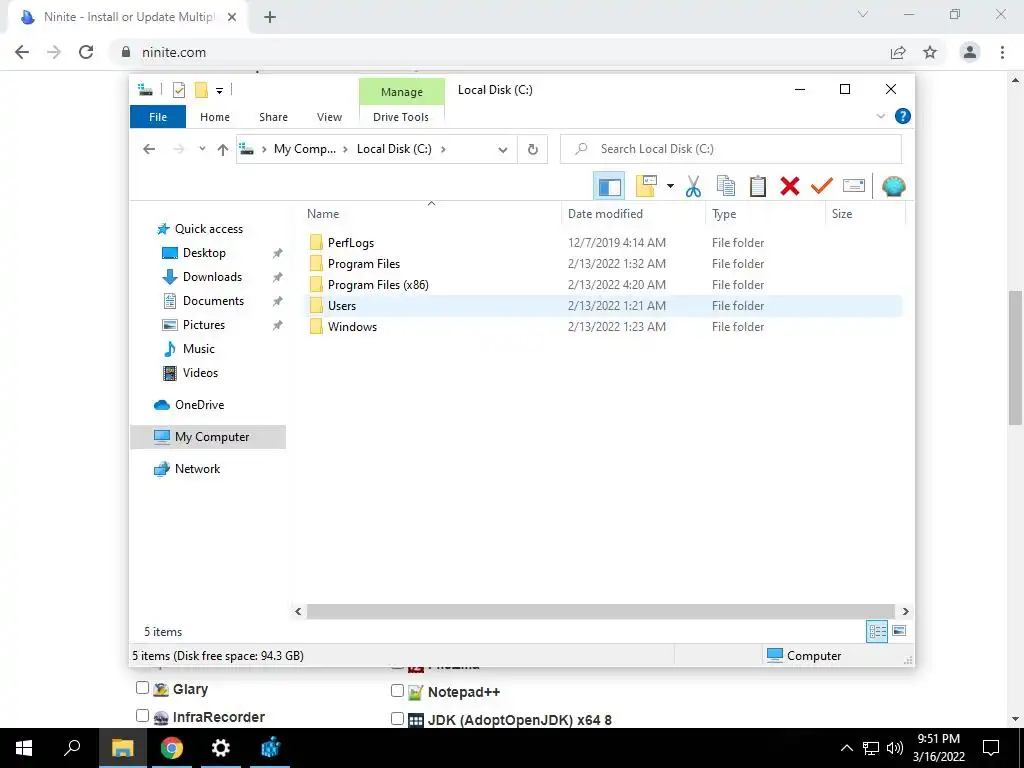Click the blue Help question mark icon
This screenshot has height=768, width=1024.
pyautogui.click(x=903, y=116)
